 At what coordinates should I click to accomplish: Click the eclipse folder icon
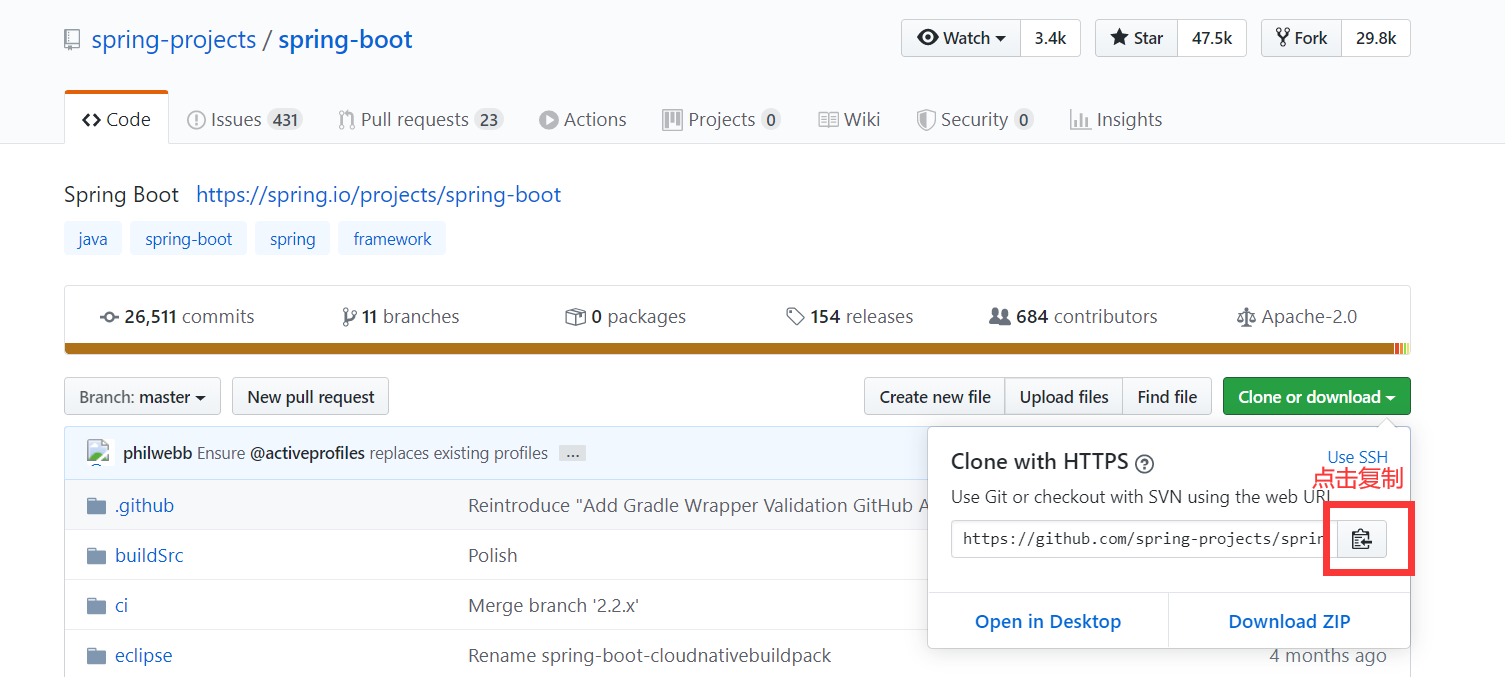pyautogui.click(x=96, y=656)
